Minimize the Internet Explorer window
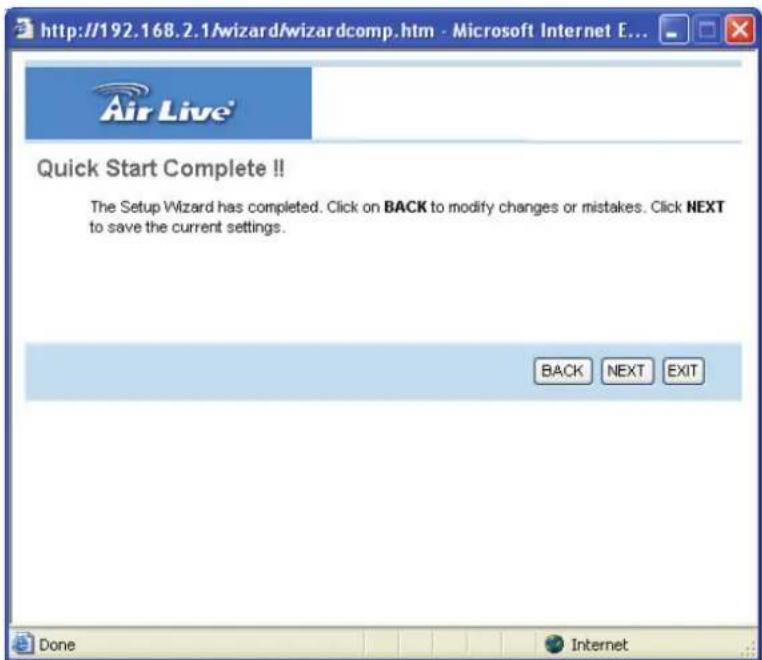Viewport: 762px width, 660px height. pyautogui.click(x=674, y=30)
